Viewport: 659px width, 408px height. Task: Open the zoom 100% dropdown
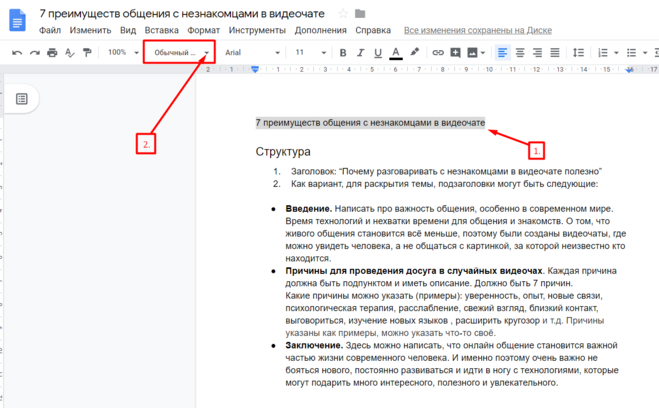point(124,52)
